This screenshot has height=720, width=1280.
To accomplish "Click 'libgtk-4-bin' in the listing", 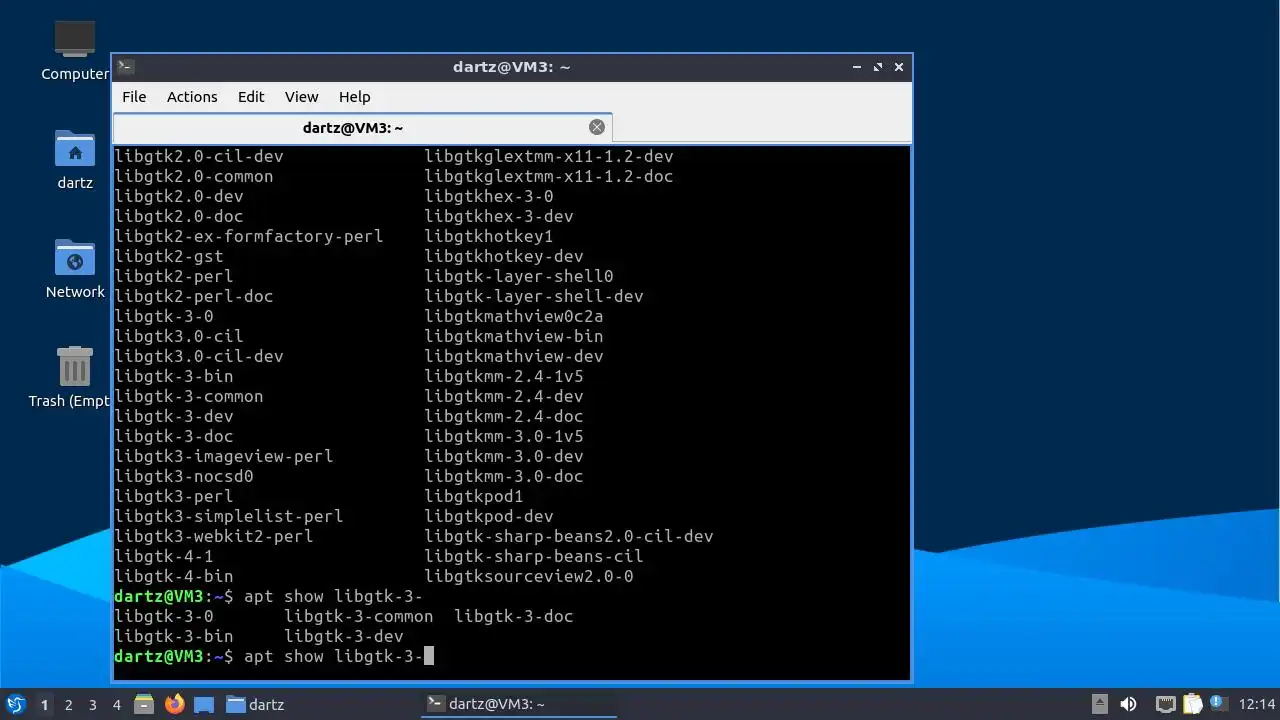I will click(x=174, y=576).
